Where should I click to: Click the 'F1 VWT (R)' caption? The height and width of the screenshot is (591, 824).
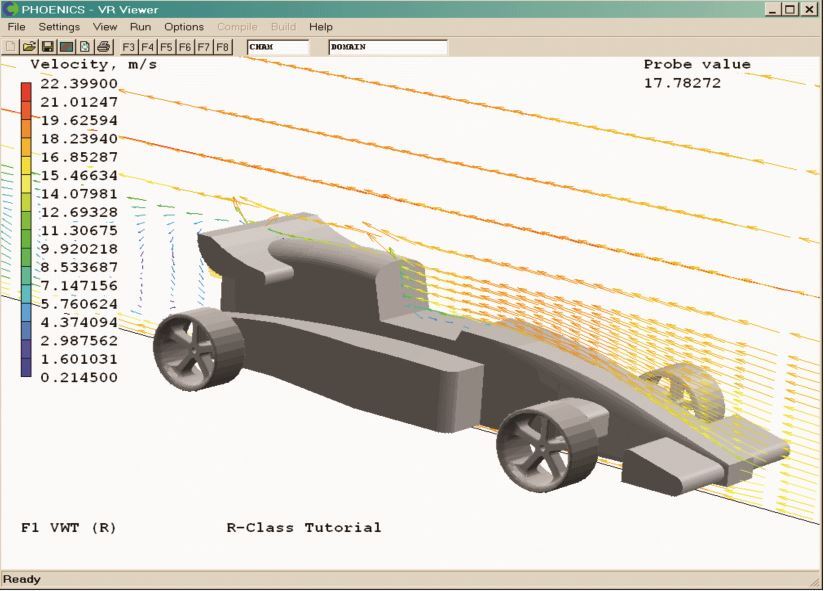[x=68, y=527]
